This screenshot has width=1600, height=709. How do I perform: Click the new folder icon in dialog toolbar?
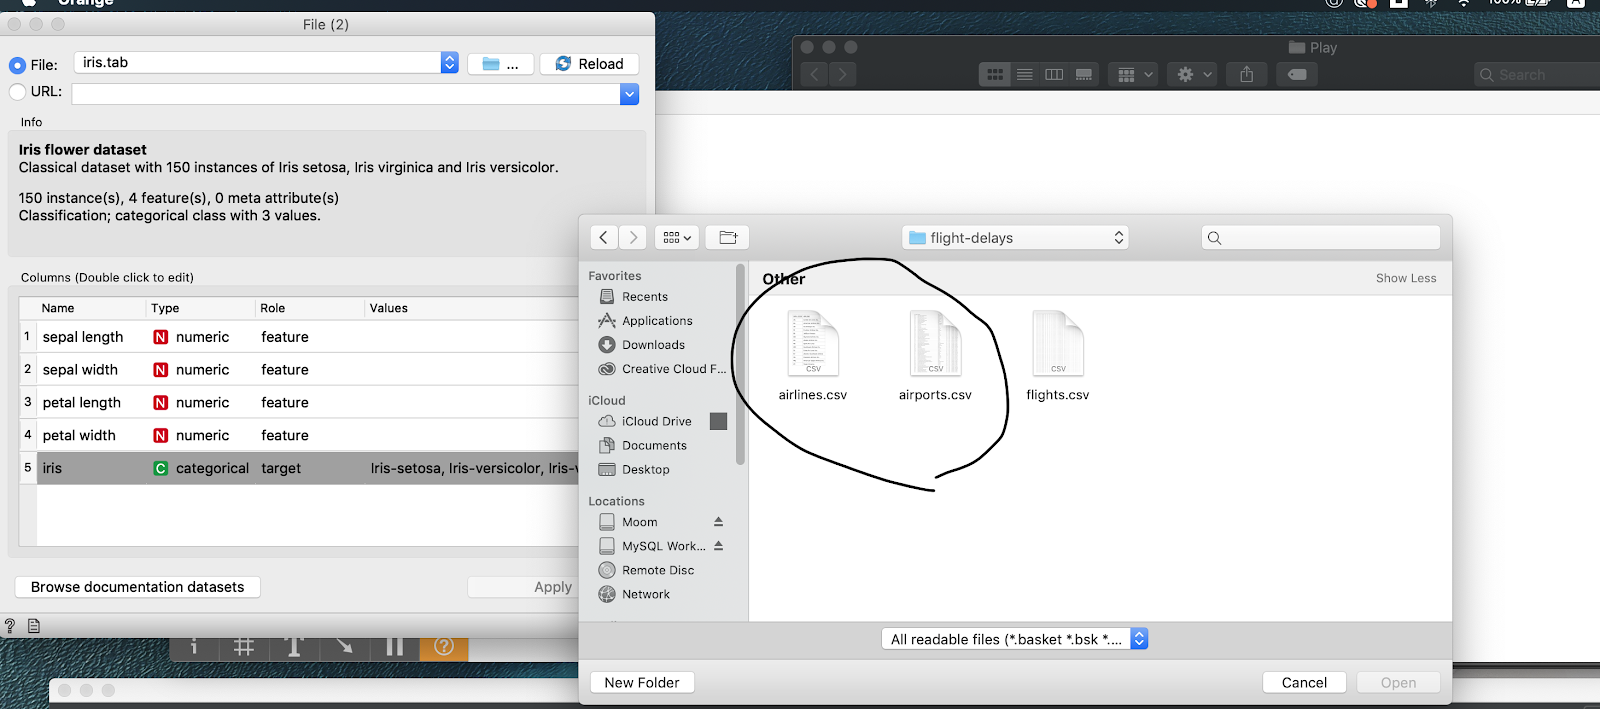coord(728,237)
